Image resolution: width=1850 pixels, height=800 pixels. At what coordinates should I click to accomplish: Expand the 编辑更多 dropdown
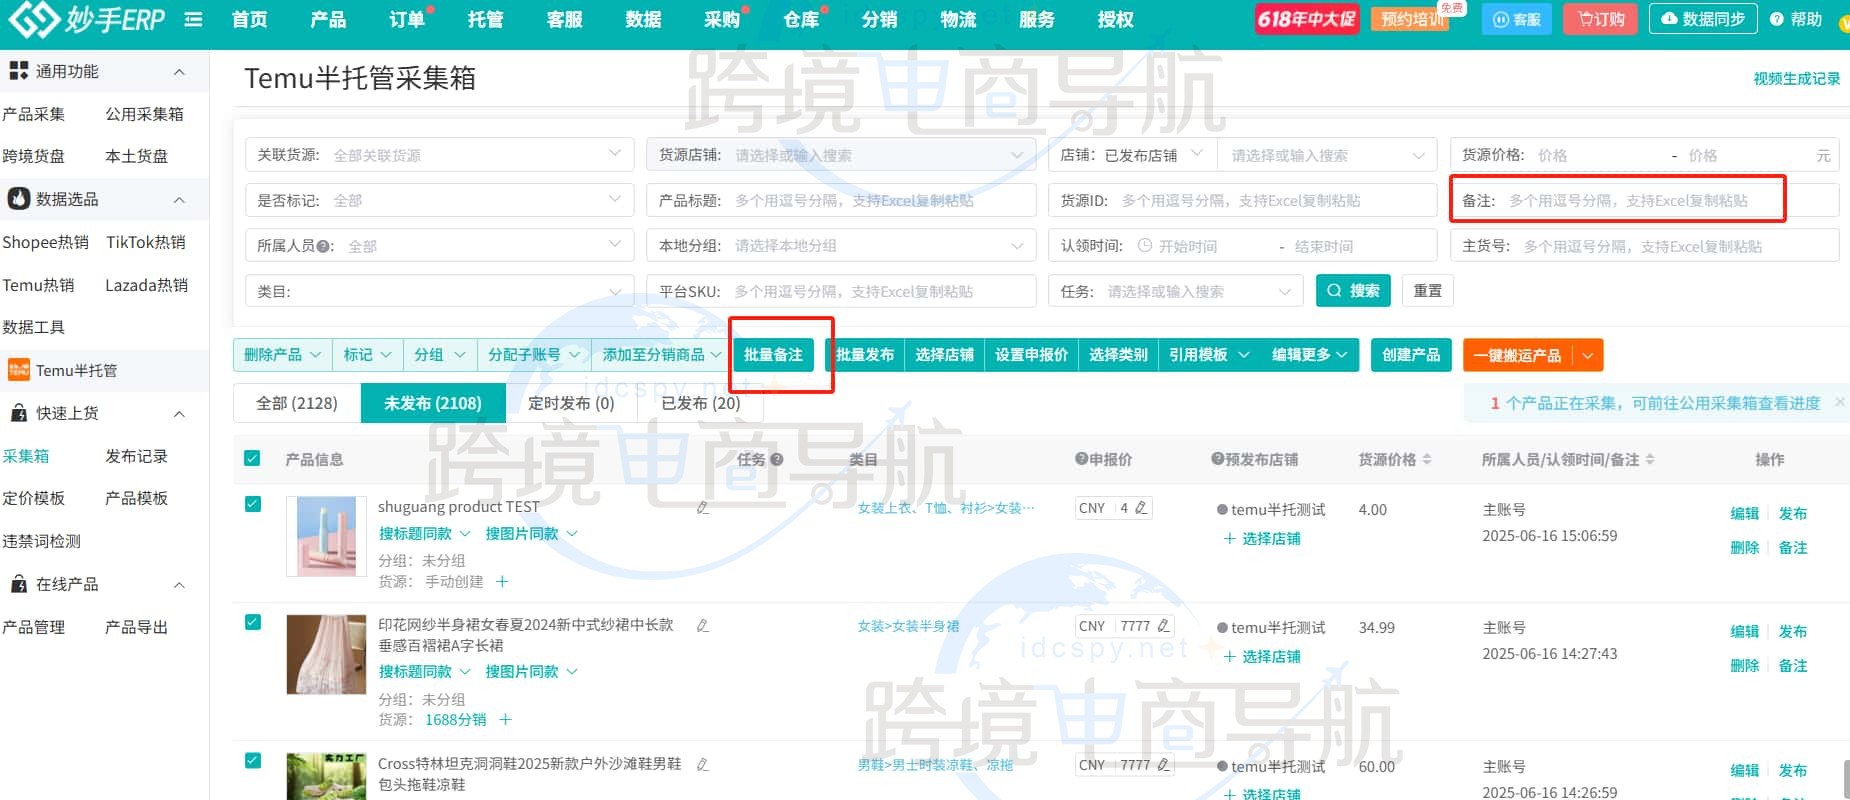coord(1309,355)
